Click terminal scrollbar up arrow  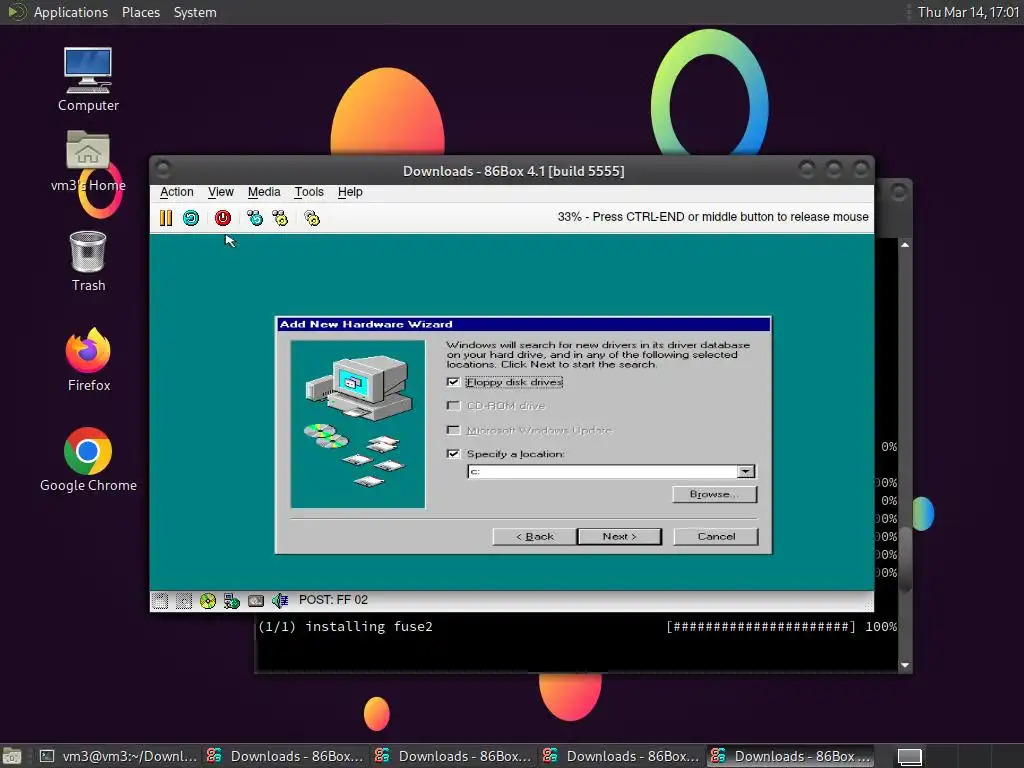pos(904,245)
